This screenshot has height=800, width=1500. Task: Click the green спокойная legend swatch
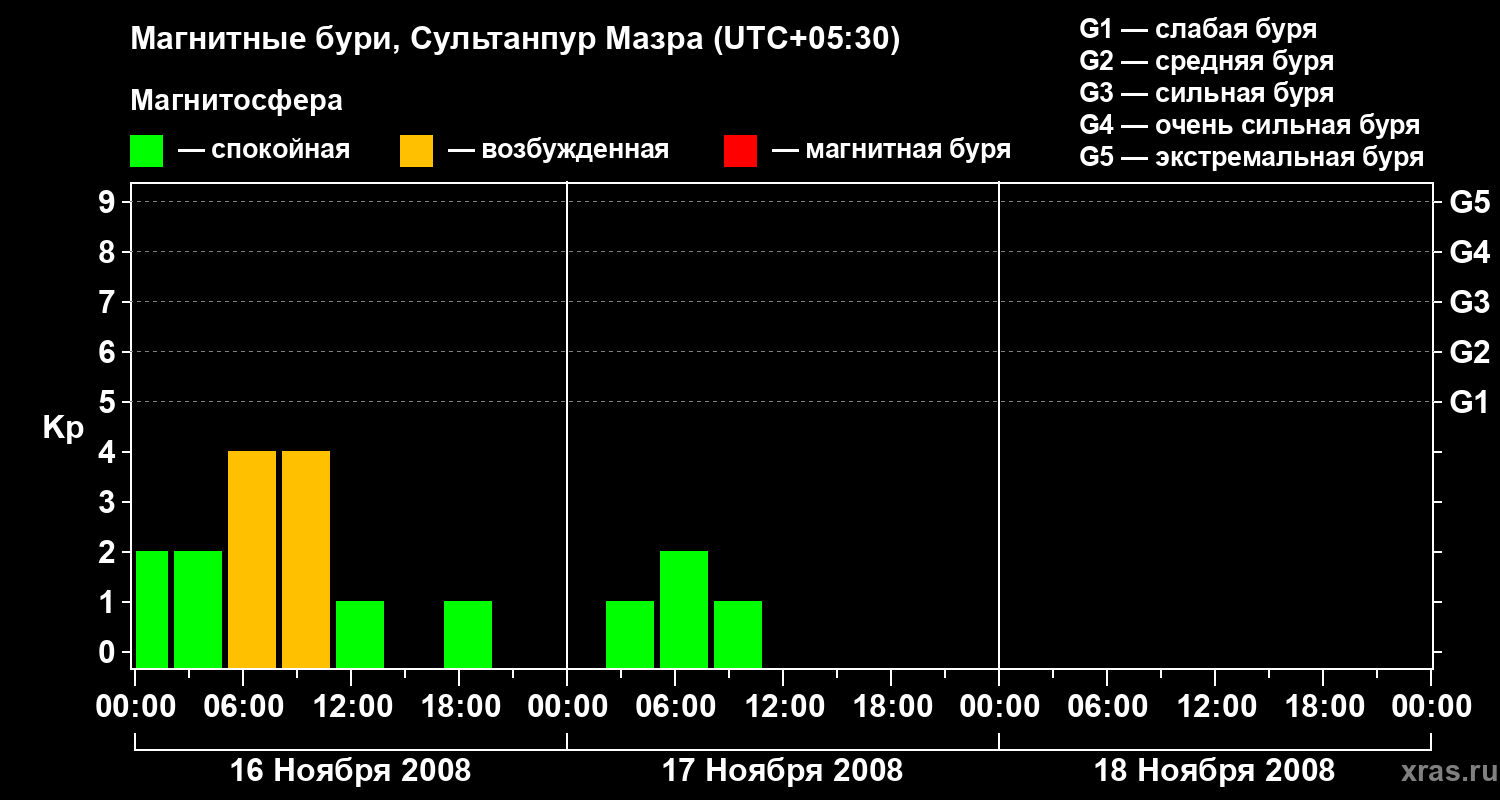[147, 150]
